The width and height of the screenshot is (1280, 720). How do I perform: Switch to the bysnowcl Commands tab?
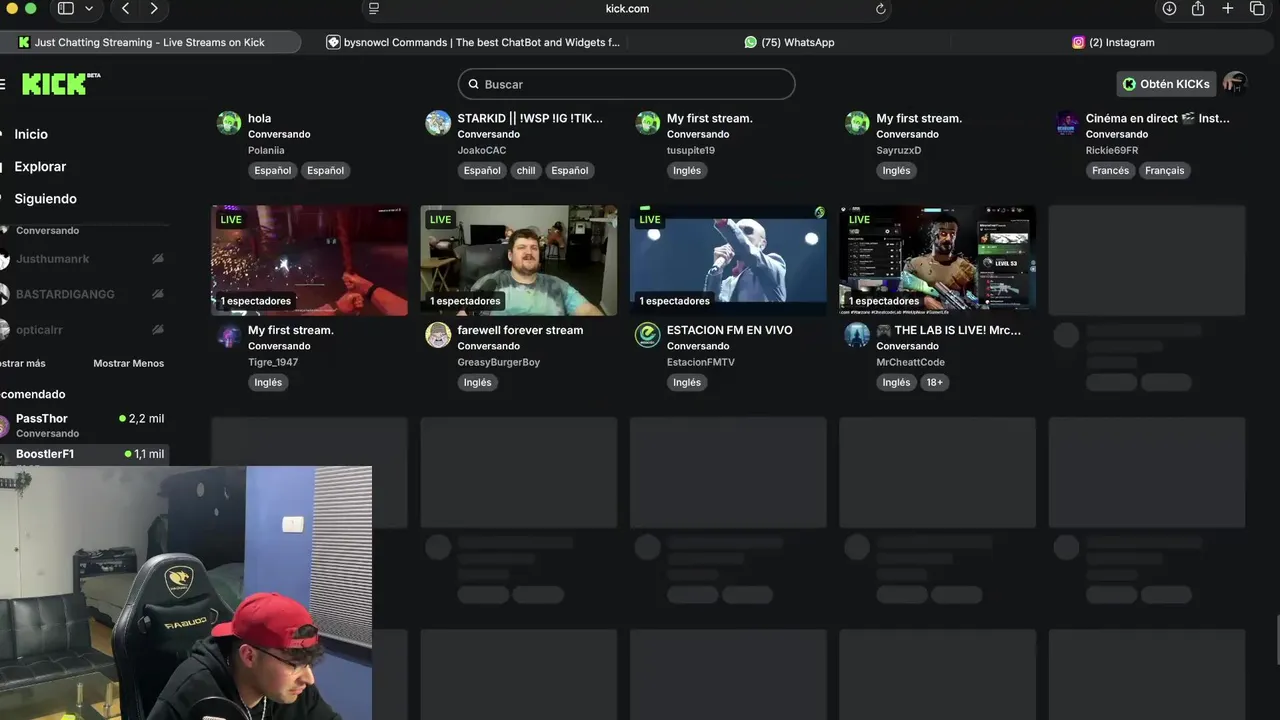[x=473, y=42]
